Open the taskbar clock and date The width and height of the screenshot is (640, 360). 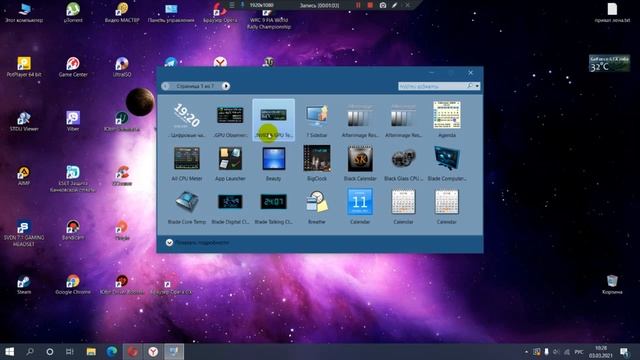coord(600,351)
